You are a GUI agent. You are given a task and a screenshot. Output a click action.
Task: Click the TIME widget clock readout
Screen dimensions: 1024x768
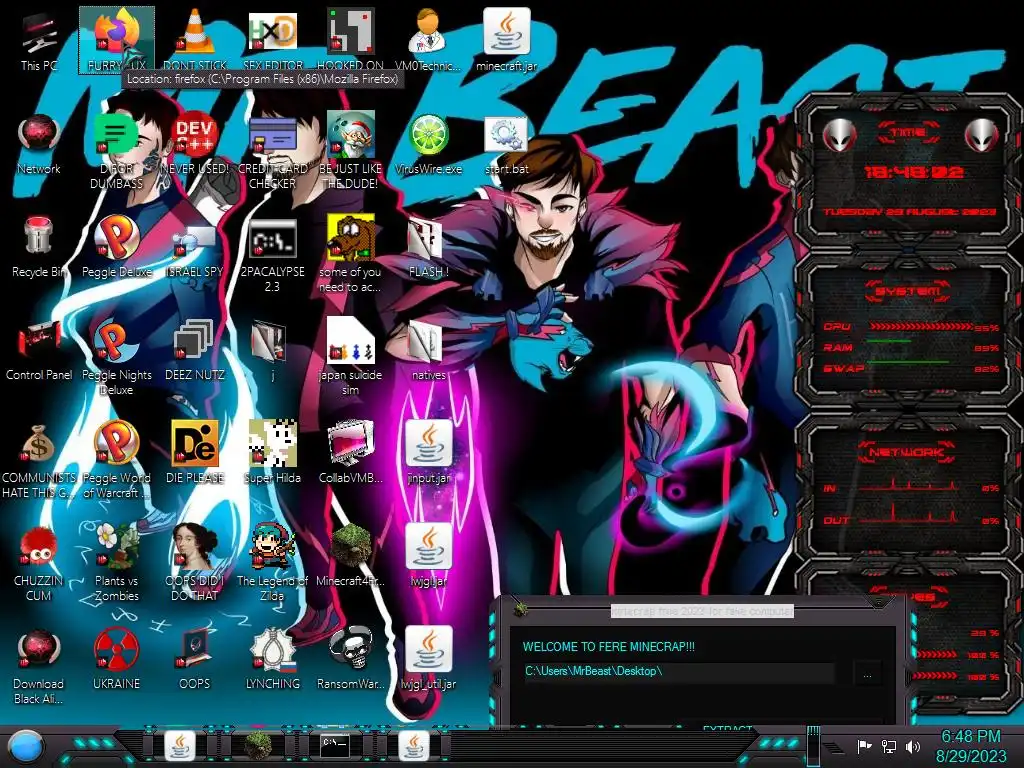[x=913, y=172]
